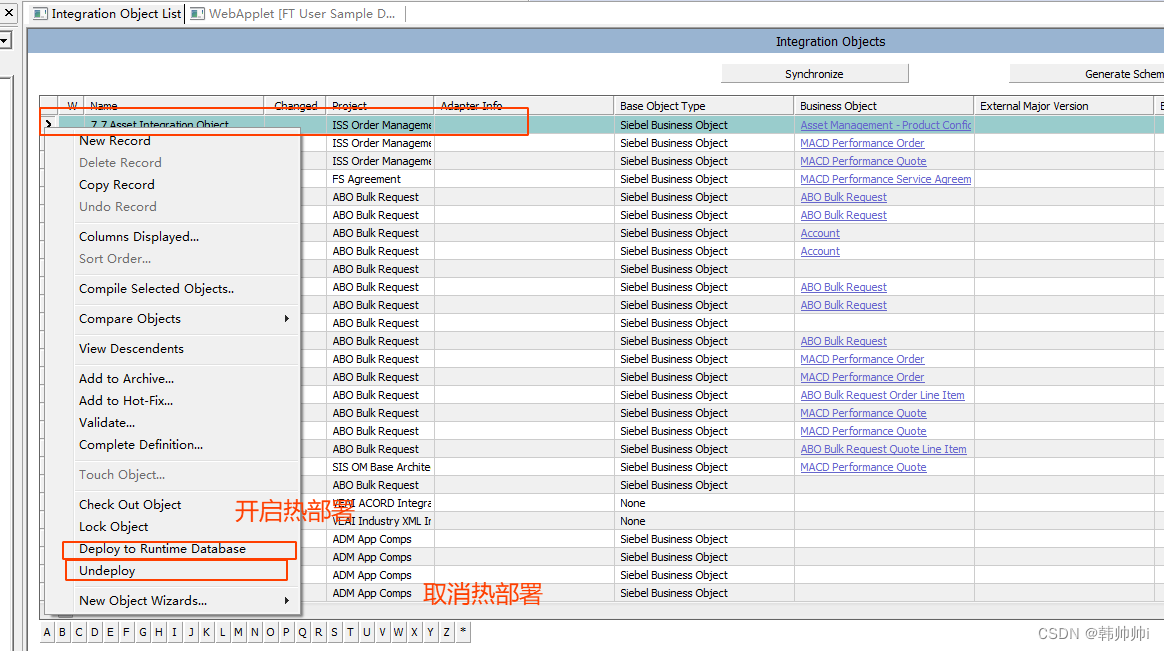Choose Check Out Object
The height and width of the screenshot is (651, 1164).
pyautogui.click(x=130, y=504)
